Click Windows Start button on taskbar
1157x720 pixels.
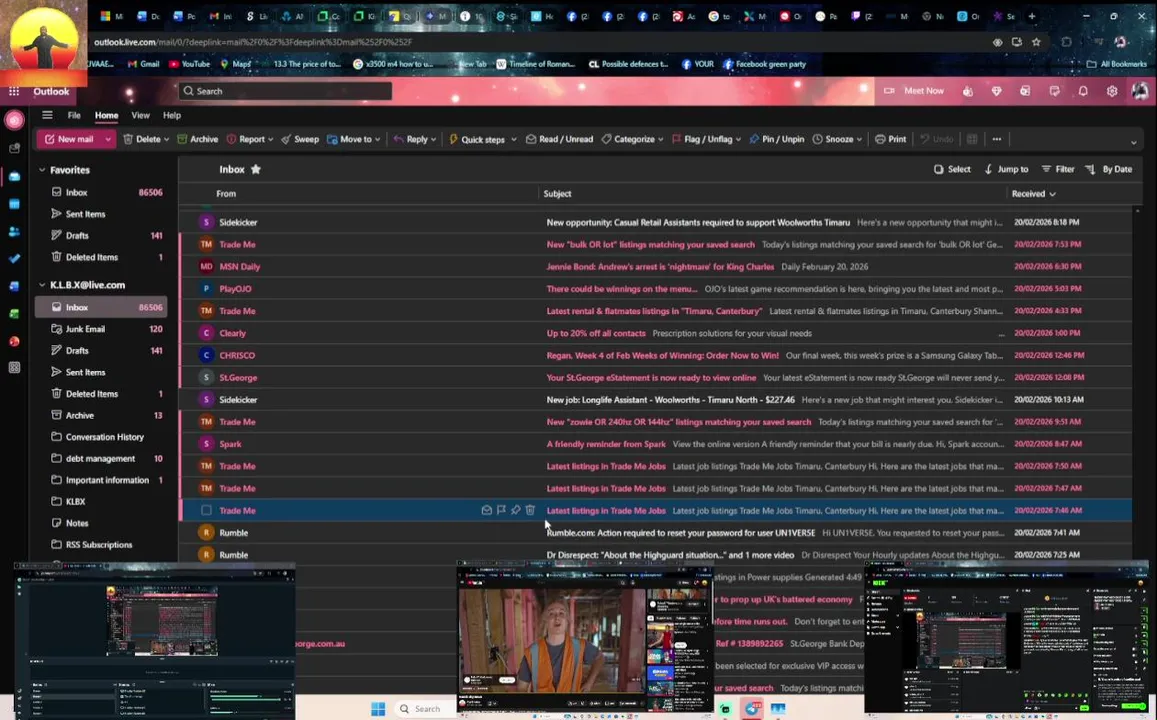pyautogui.click(x=378, y=709)
